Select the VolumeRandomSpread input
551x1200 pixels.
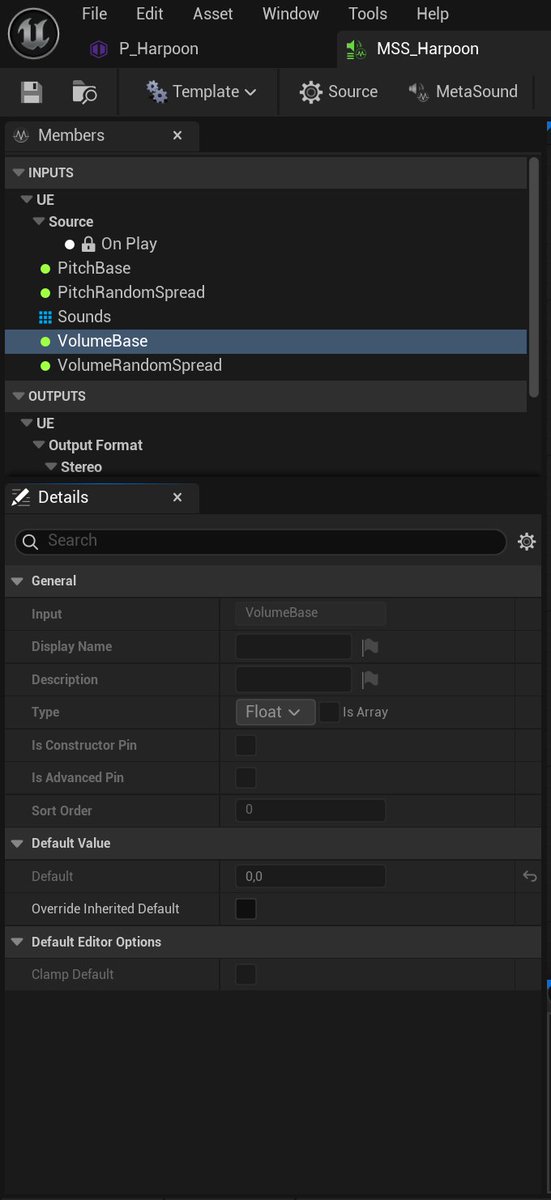click(x=139, y=365)
